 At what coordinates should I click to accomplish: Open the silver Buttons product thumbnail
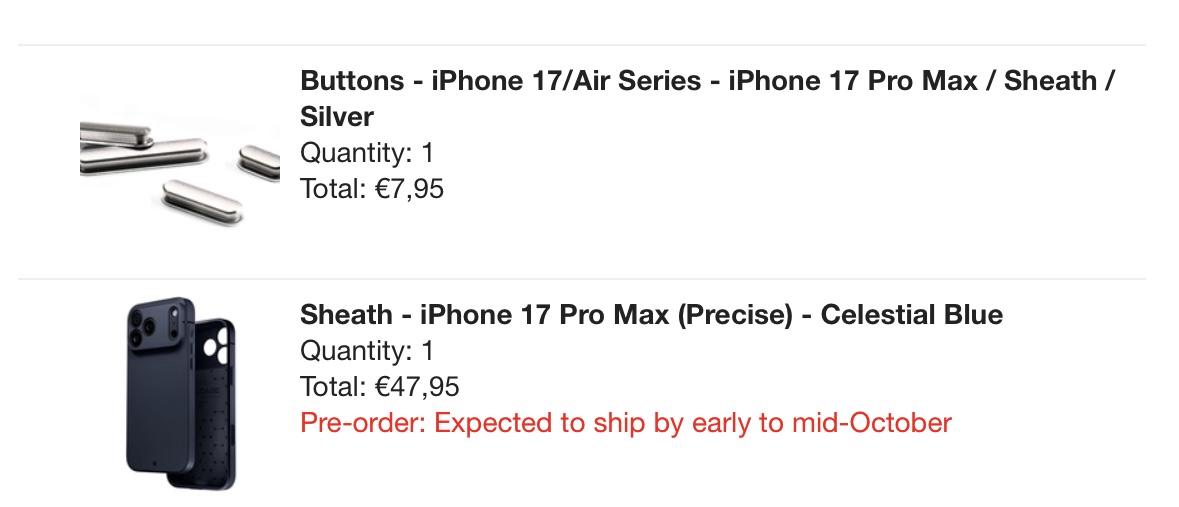pyautogui.click(x=180, y=160)
